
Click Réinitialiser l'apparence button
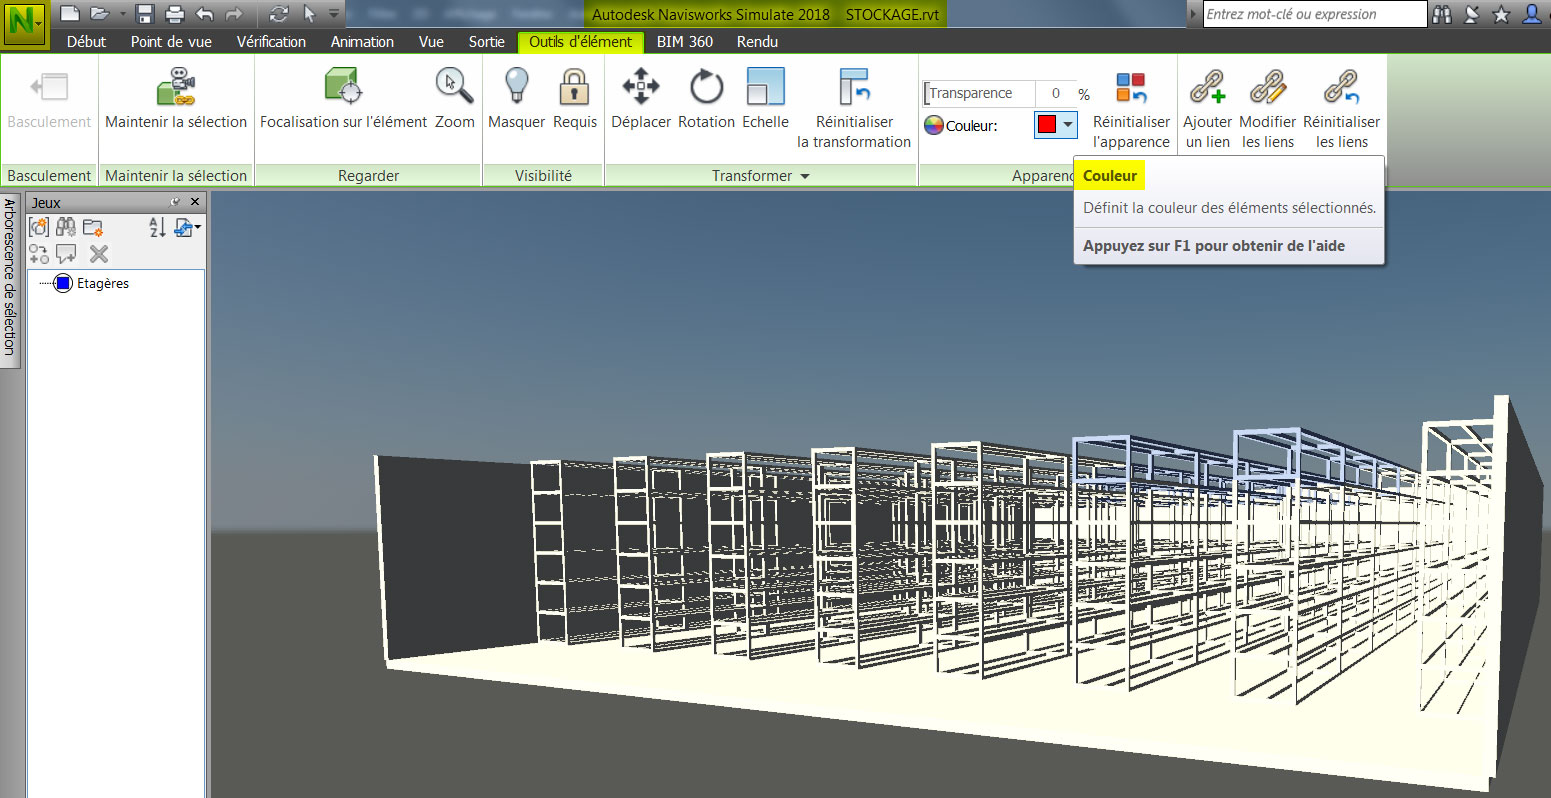pos(1131,108)
